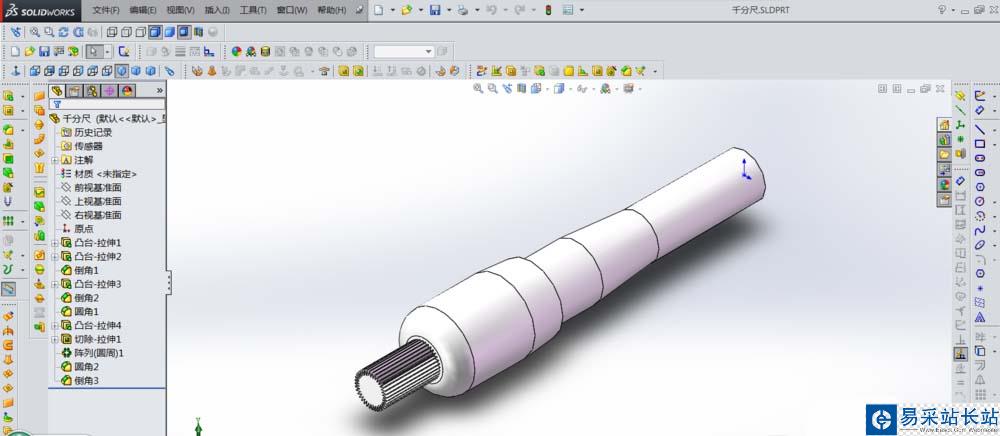Open the Appearances task pane tab

click(944, 184)
